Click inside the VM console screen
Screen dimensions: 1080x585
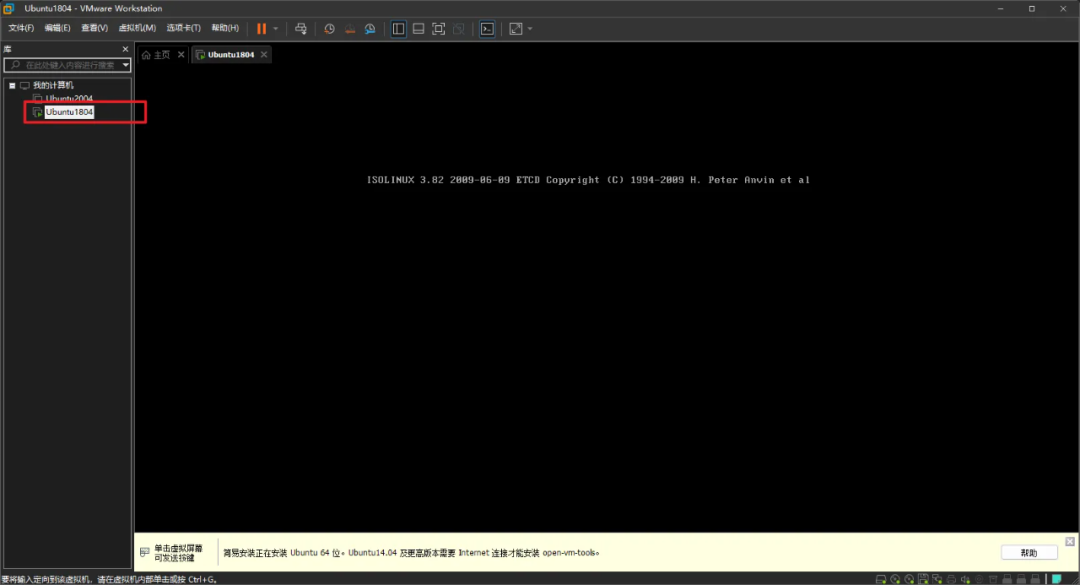pos(607,296)
